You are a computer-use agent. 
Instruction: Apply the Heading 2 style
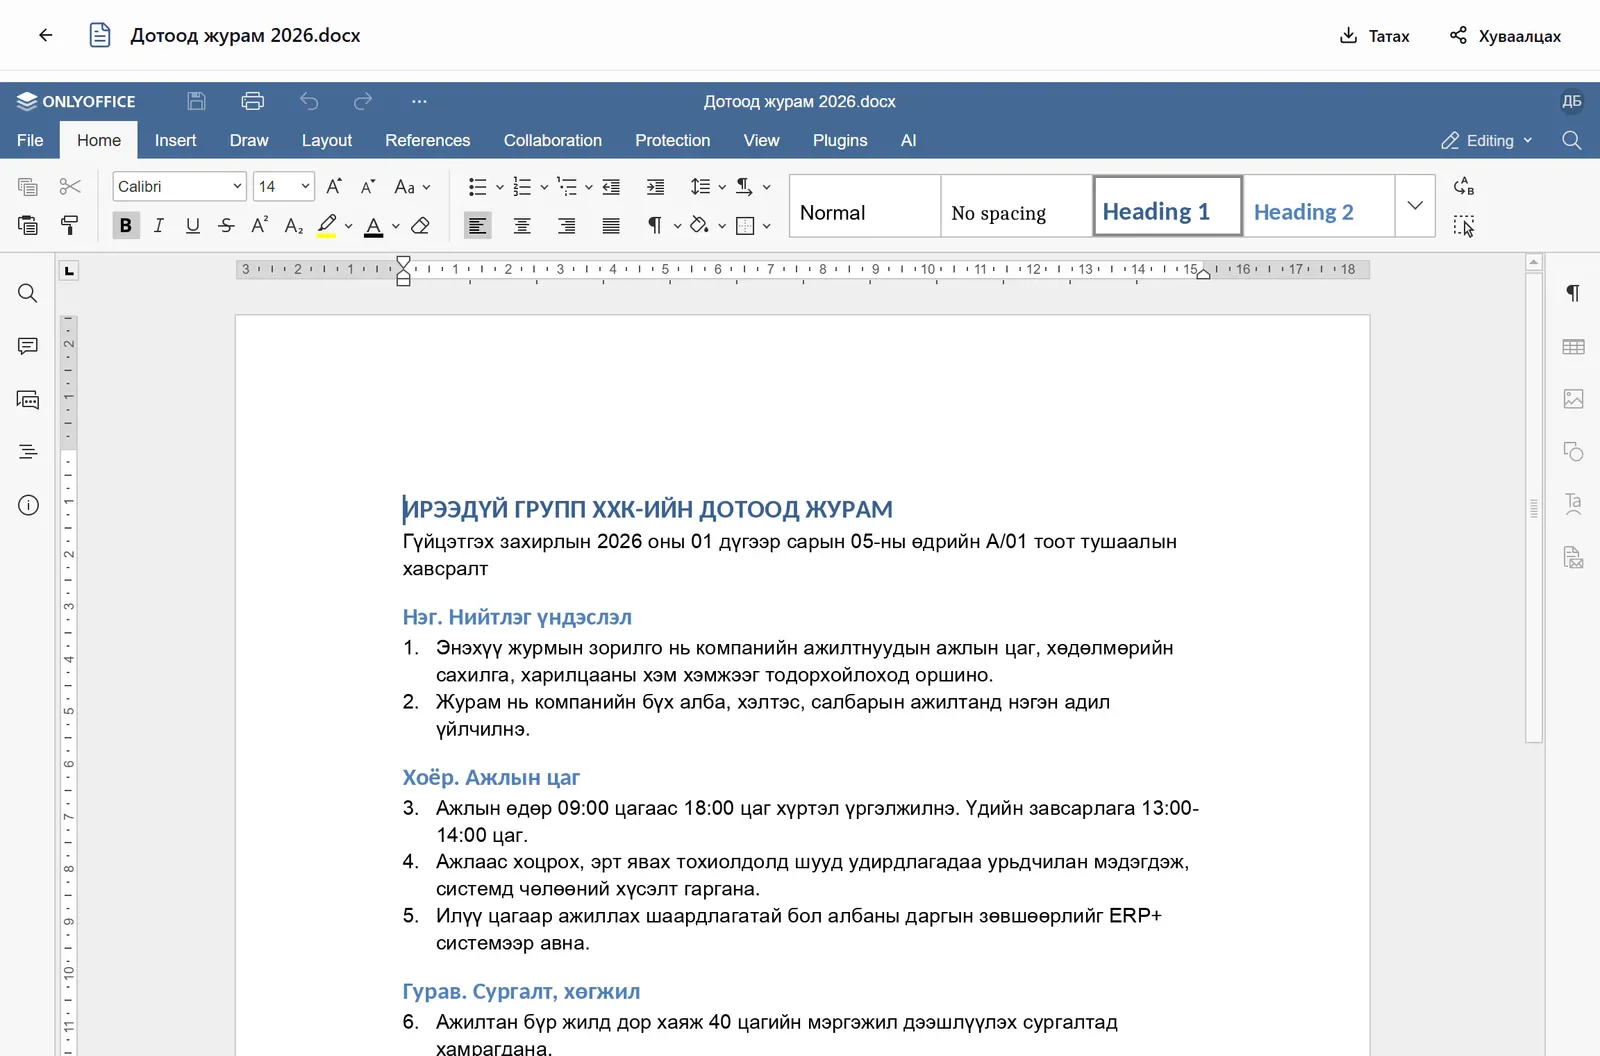(1318, 206)
